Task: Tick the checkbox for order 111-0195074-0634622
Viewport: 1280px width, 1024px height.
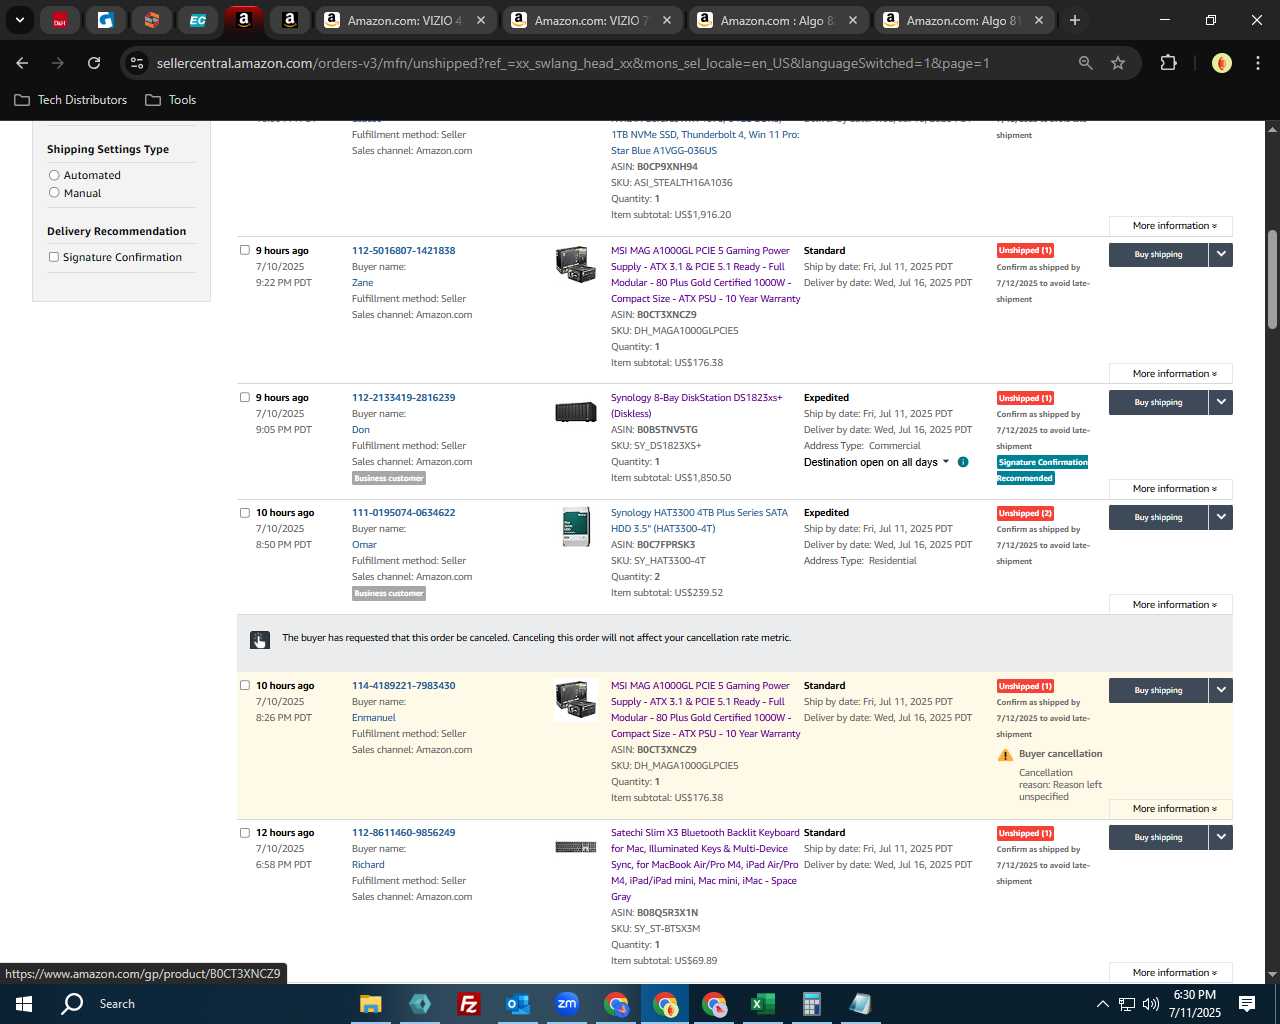Action: click(245, 512)
